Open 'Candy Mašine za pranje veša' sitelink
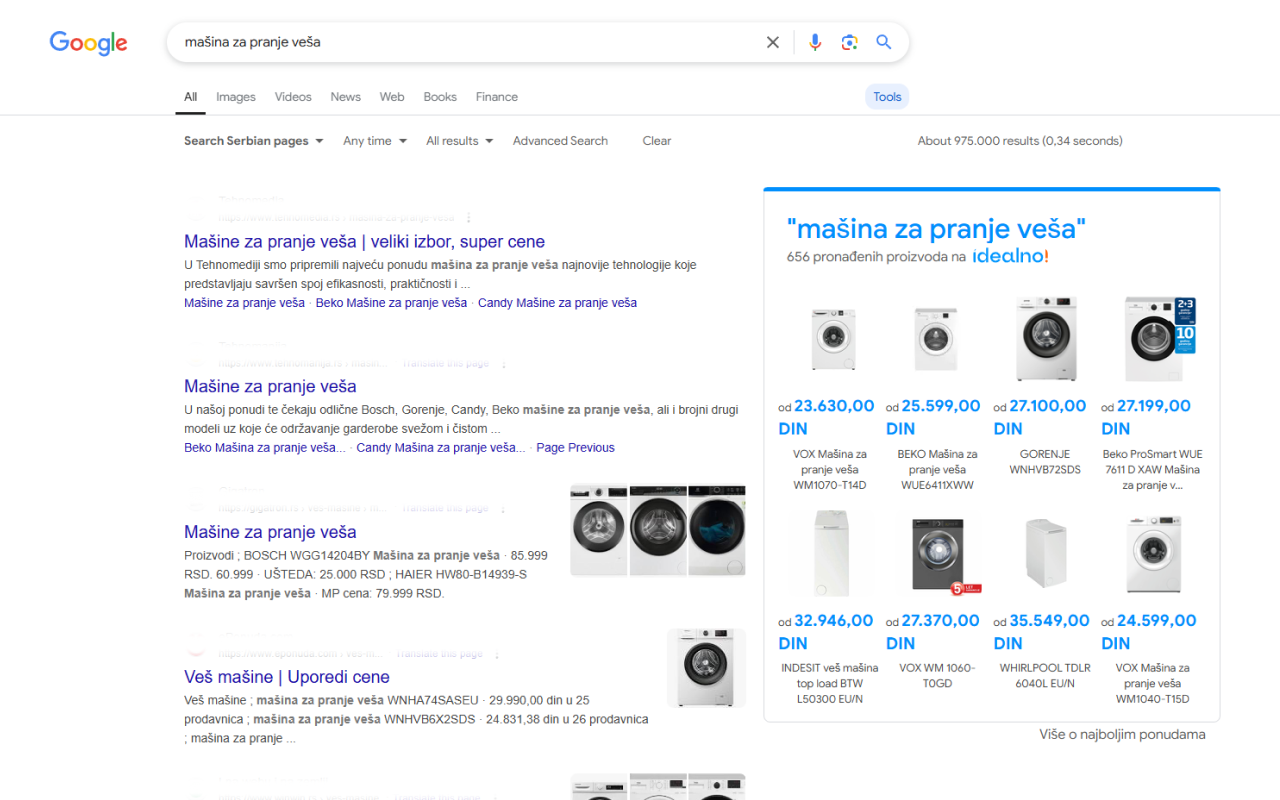This screenshot has width=1280, height=800. pos(557,303)
